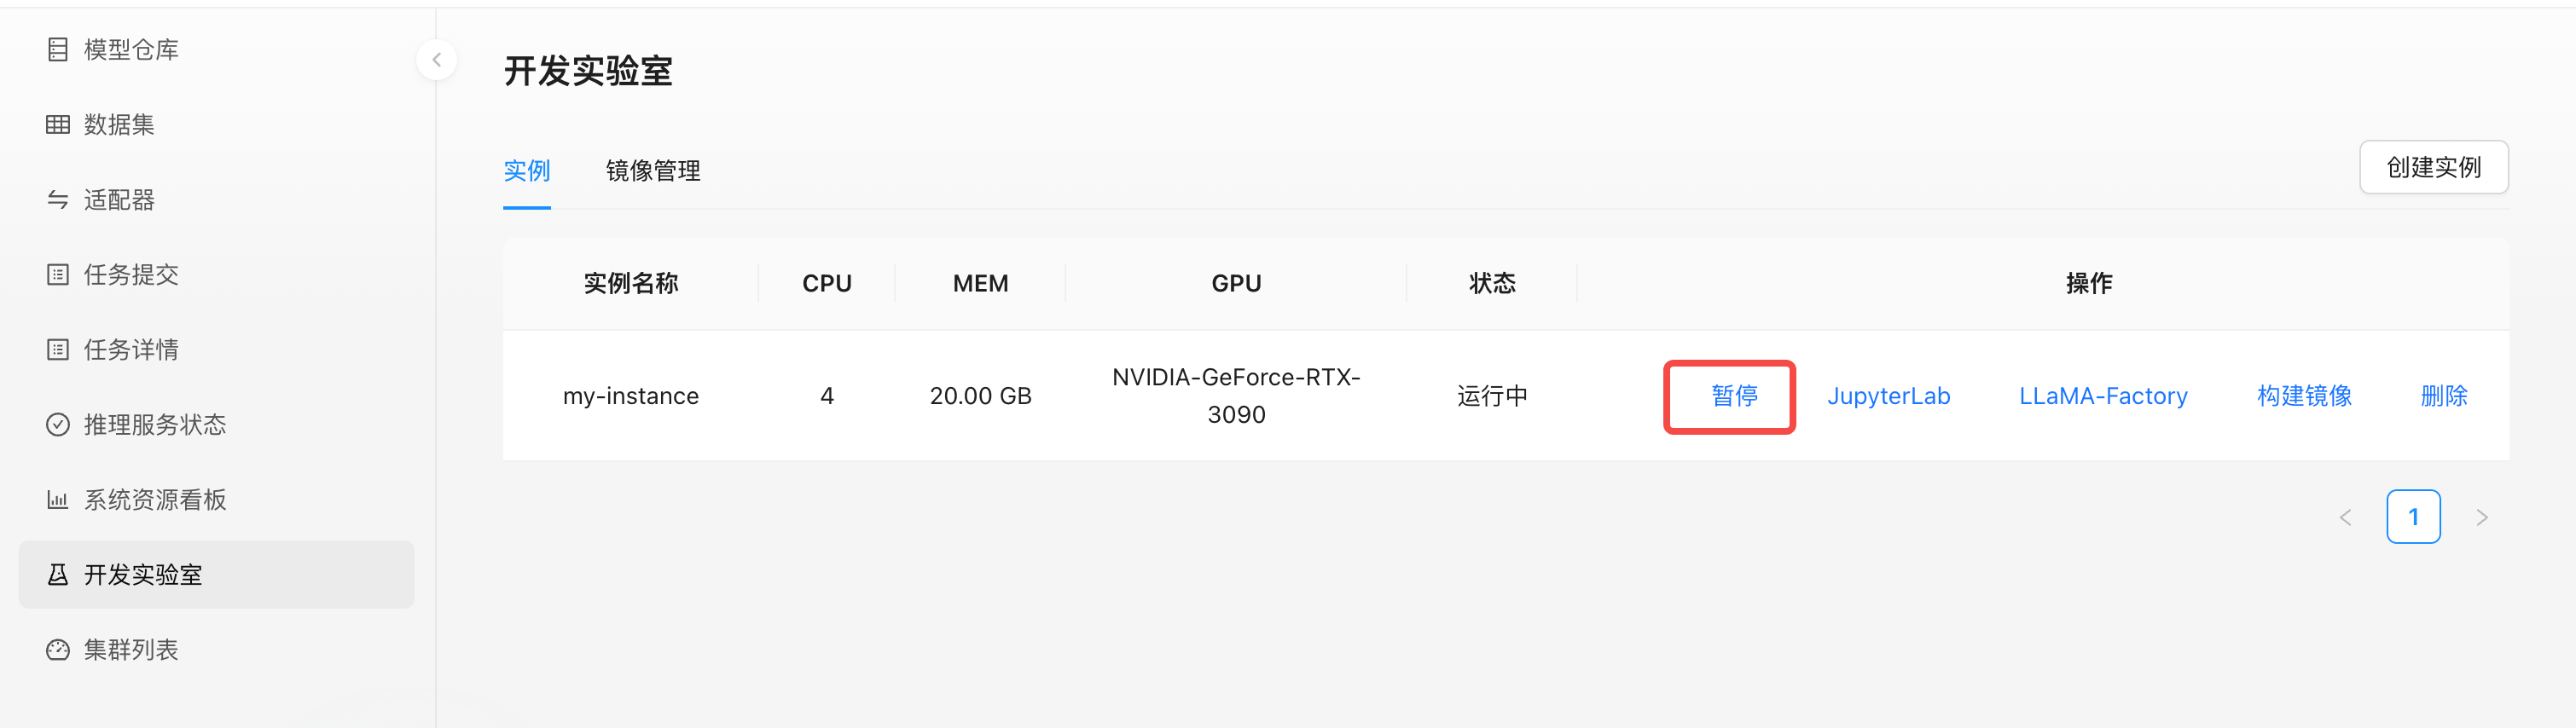
Task: Click the 任务详情 list icon
Action: pyautogui.click(x=58, y=349)
